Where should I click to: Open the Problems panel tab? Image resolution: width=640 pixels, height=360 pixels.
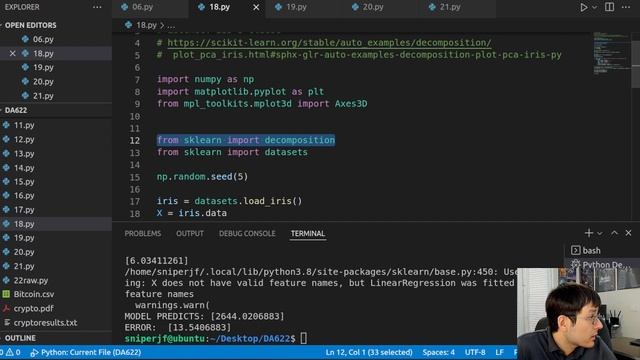pyautogui.click(x=143, y=233)
